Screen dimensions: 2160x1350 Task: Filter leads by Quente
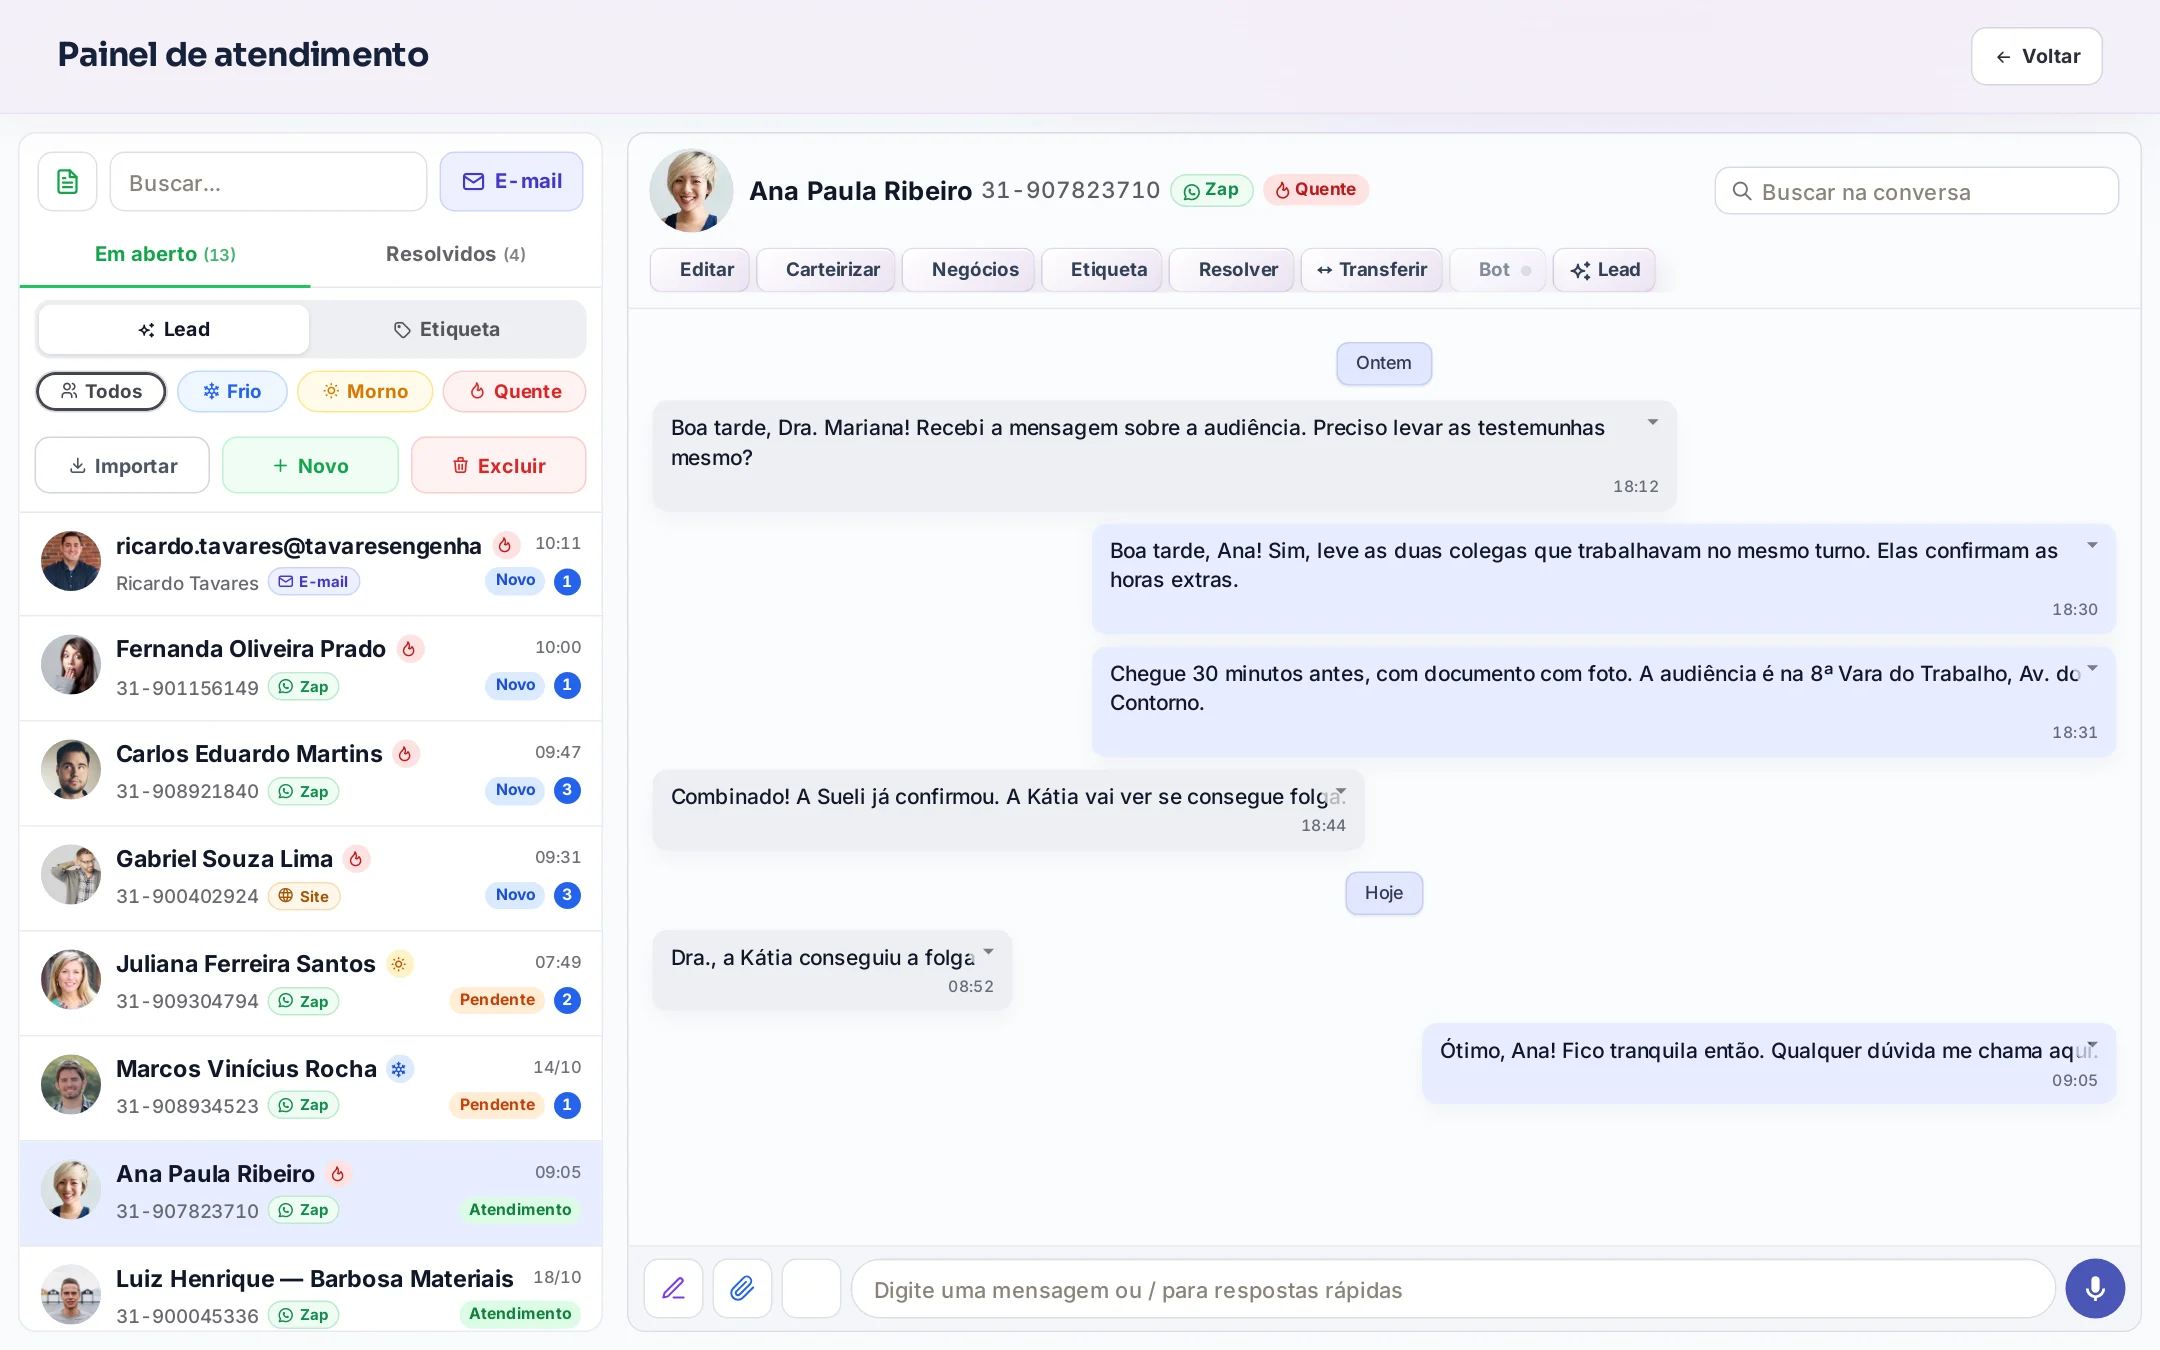click(x=515, y=391)
